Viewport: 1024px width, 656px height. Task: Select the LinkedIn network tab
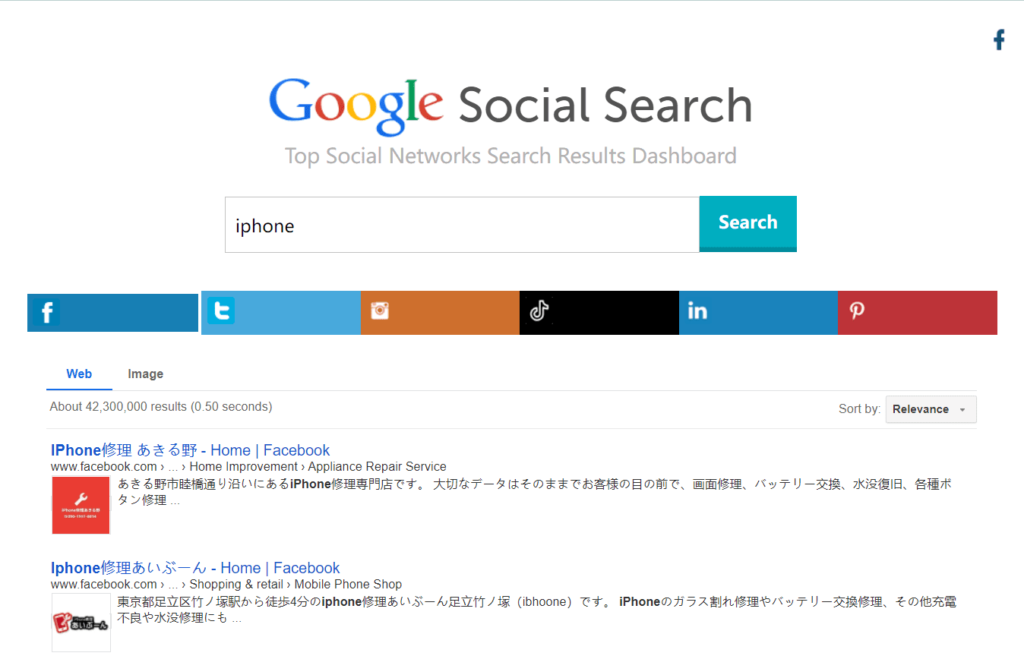click(758, 312)
